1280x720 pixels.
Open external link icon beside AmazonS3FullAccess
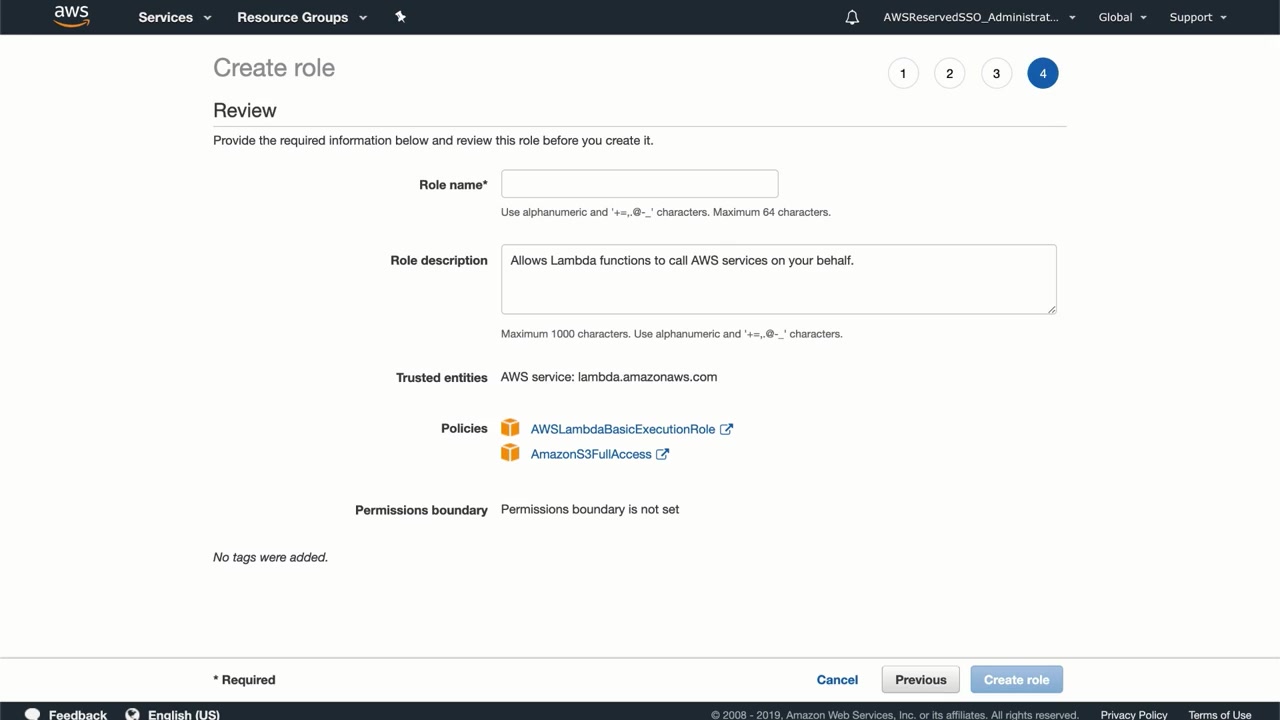point(662,454)
